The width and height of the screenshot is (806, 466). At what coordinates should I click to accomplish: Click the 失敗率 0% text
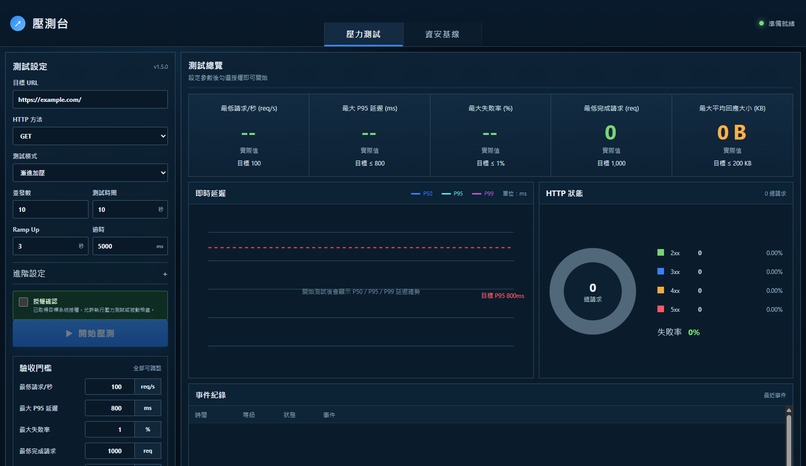click(679, 332)
